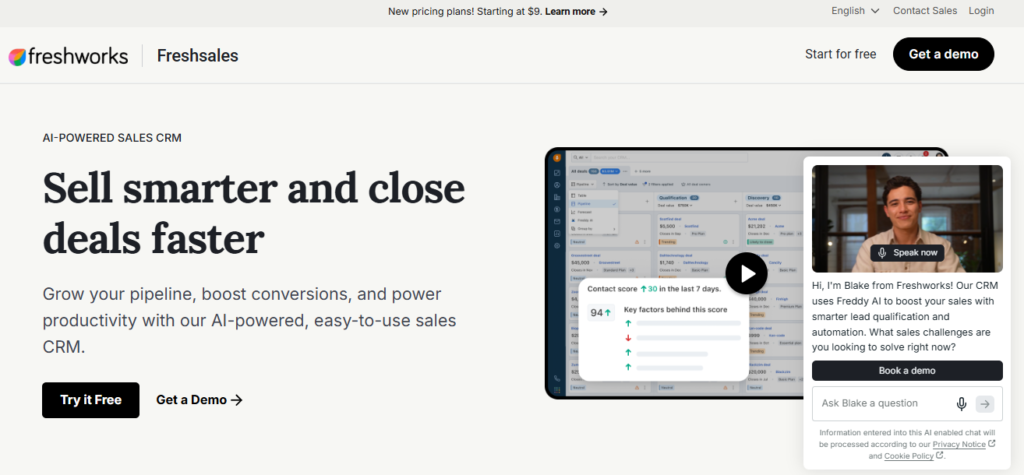
Task: Click the black Get a demo button
Action: pyautogui.click(x=943, y=54)
